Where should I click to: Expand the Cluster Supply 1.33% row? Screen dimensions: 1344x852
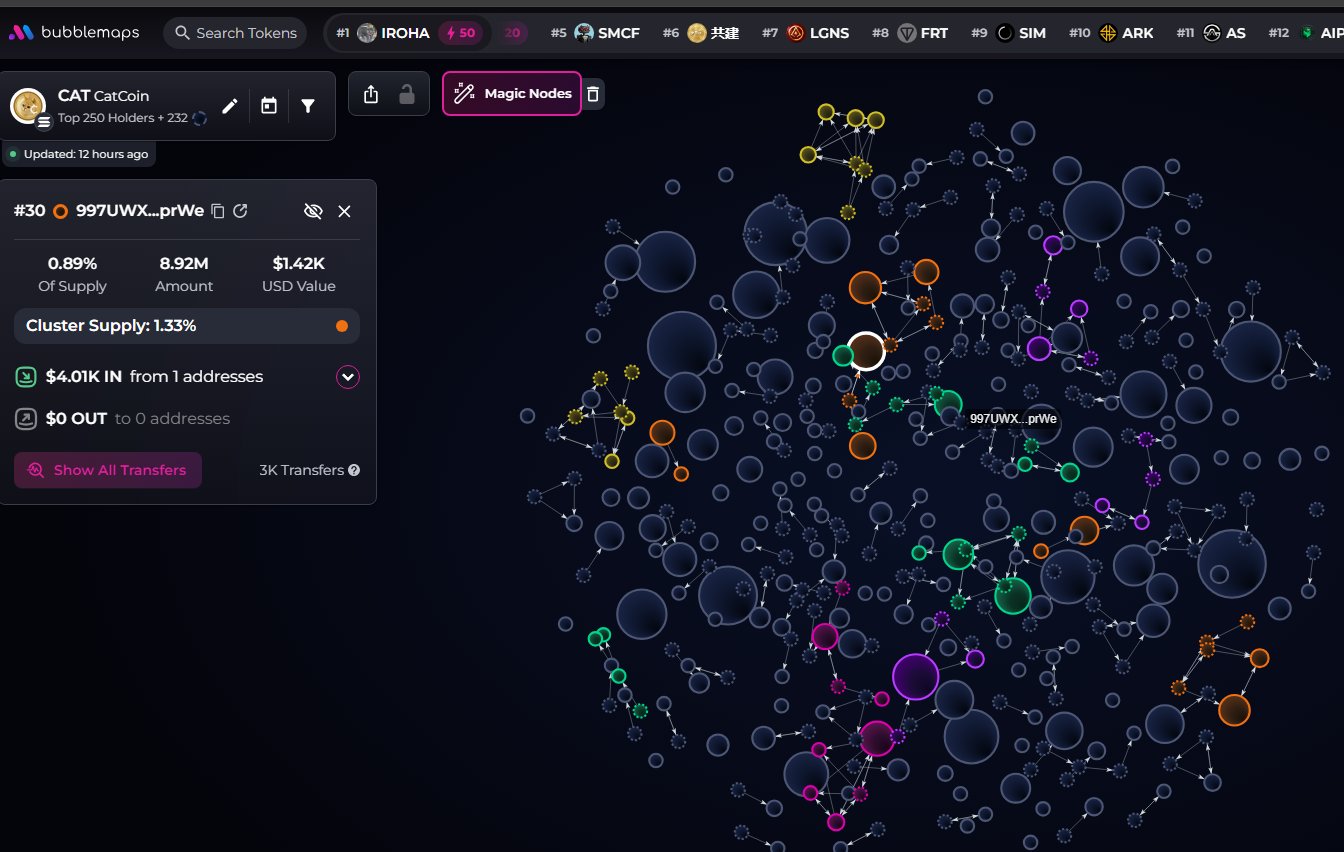[186, 326]
